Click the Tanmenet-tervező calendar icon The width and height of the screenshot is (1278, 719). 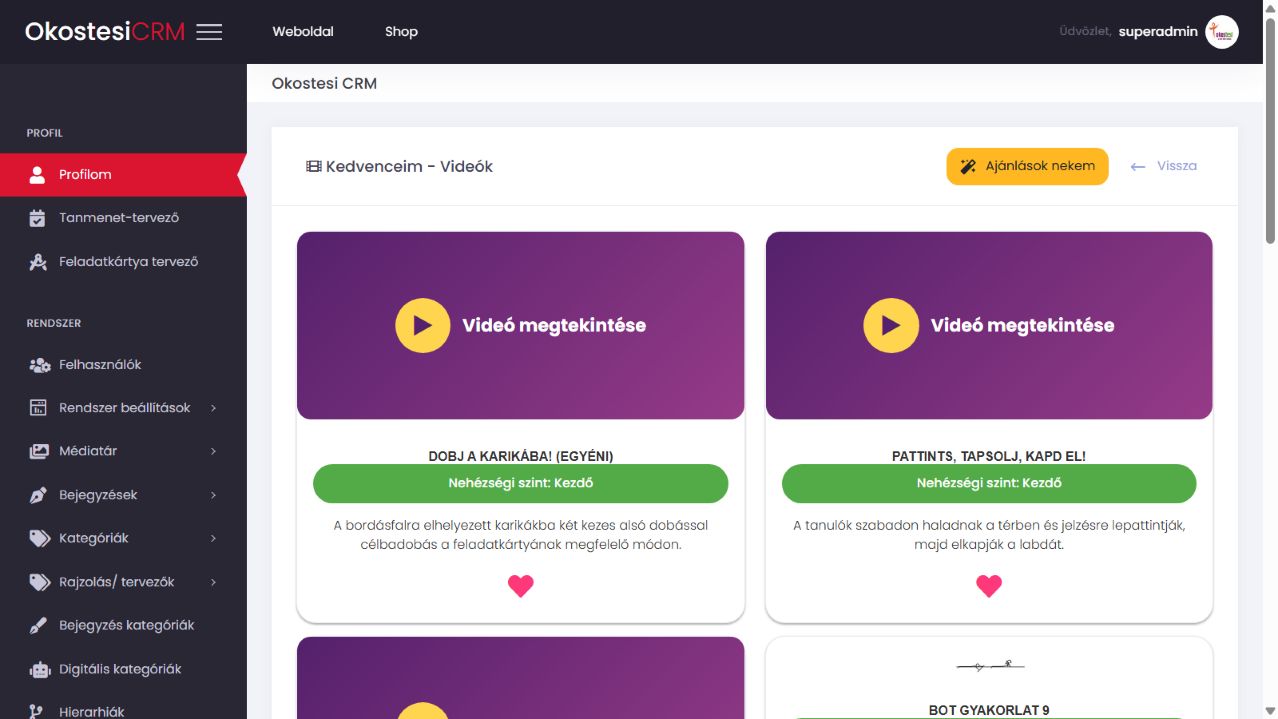click(38, 218)
